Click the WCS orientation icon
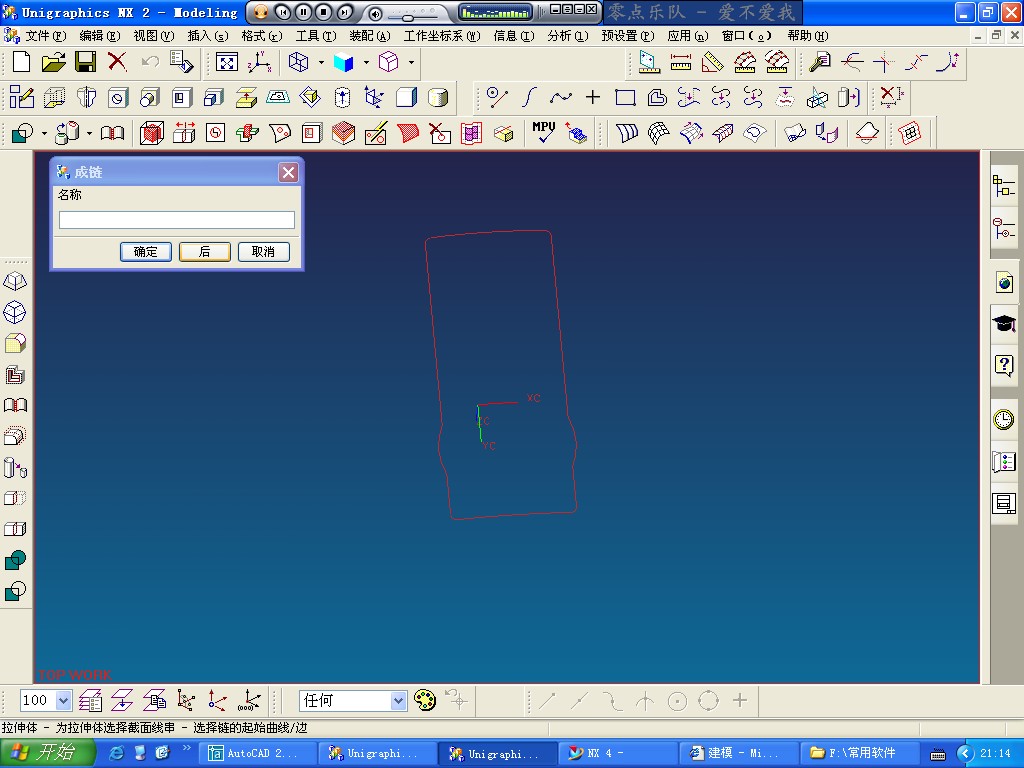The height and width of the screenshot is (768, 1024). (x=259, y=63)
